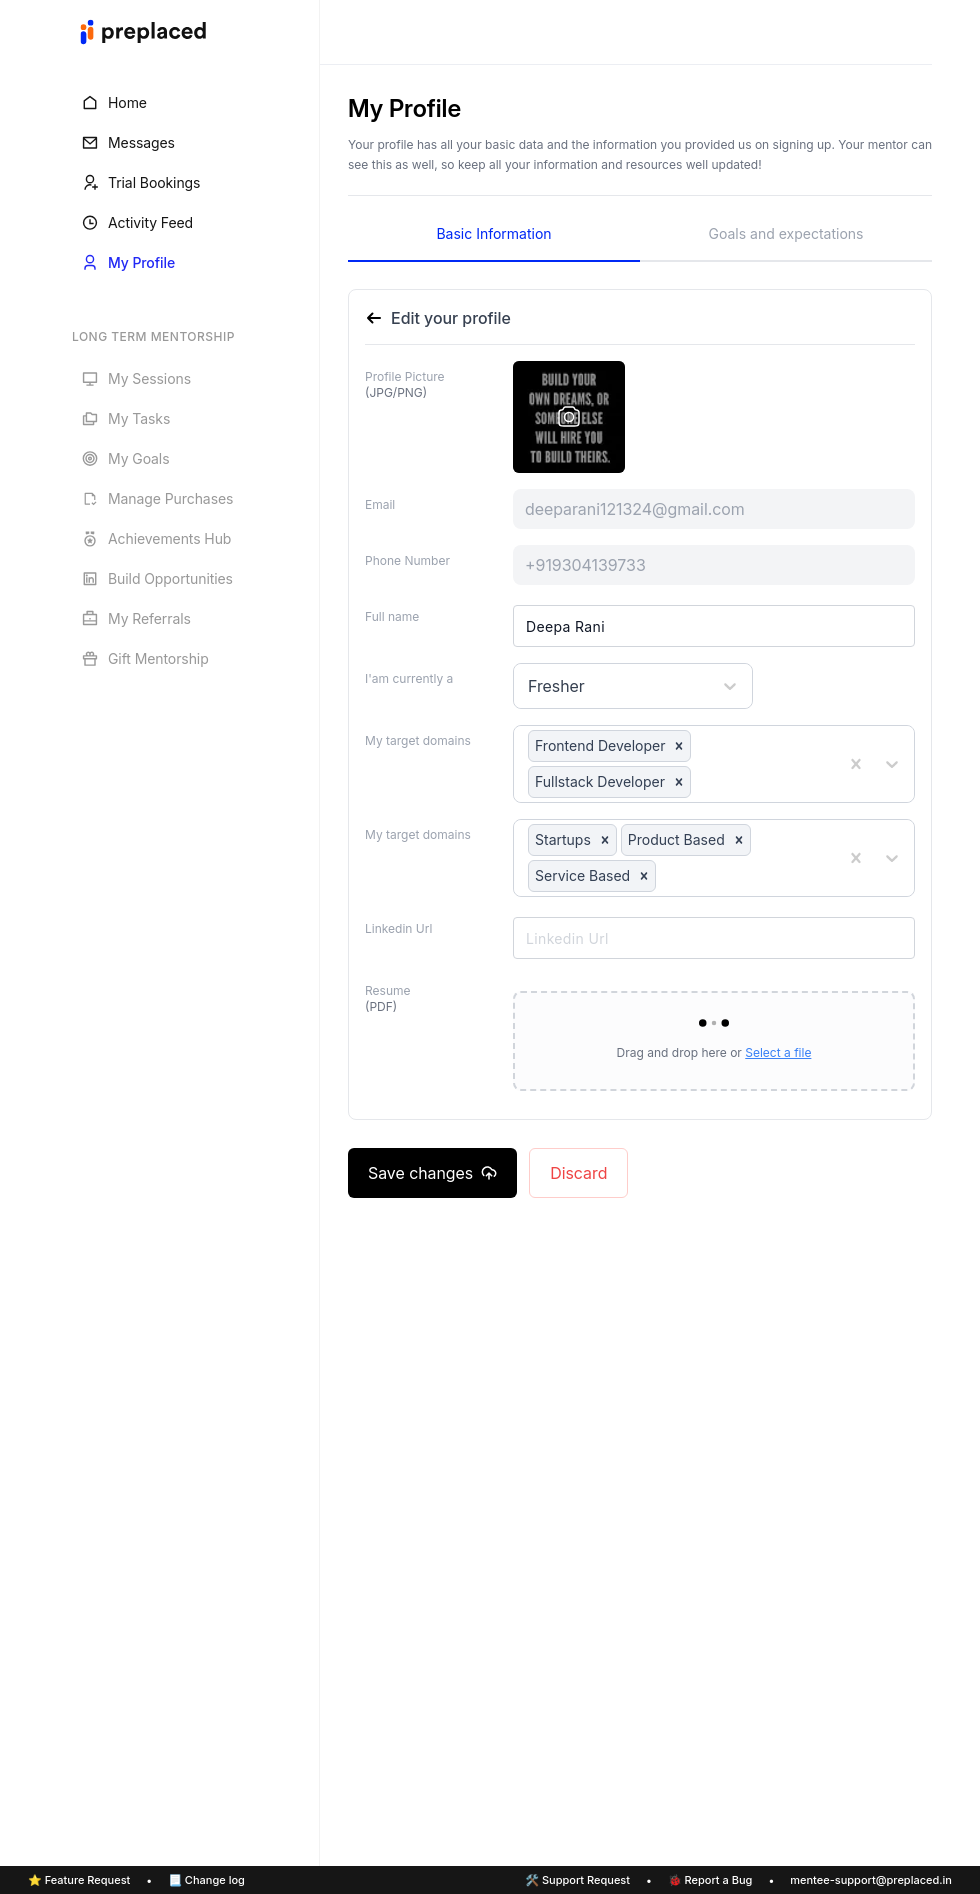The image size is (980, 1894).
Task: Click the Achievements Hub medal icon
Action: [90, 539]
